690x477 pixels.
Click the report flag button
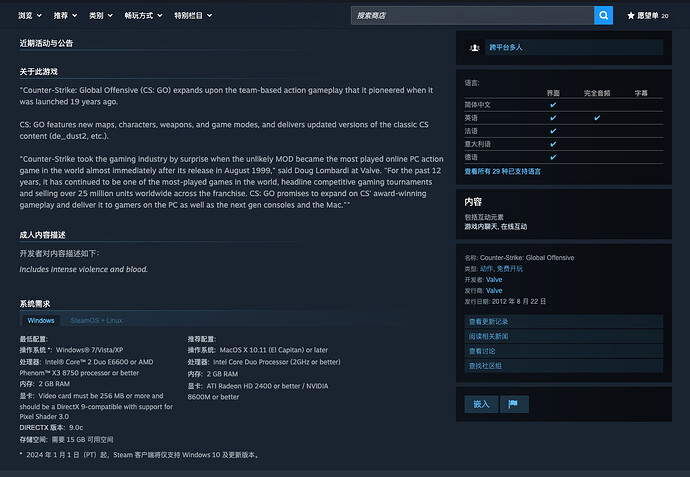(514, 404)
